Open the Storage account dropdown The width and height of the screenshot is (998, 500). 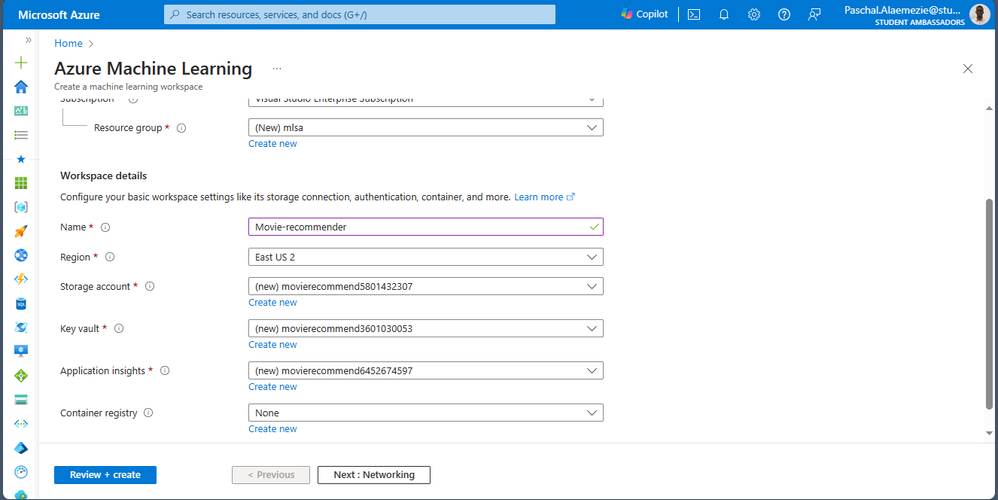pos(425,286)
